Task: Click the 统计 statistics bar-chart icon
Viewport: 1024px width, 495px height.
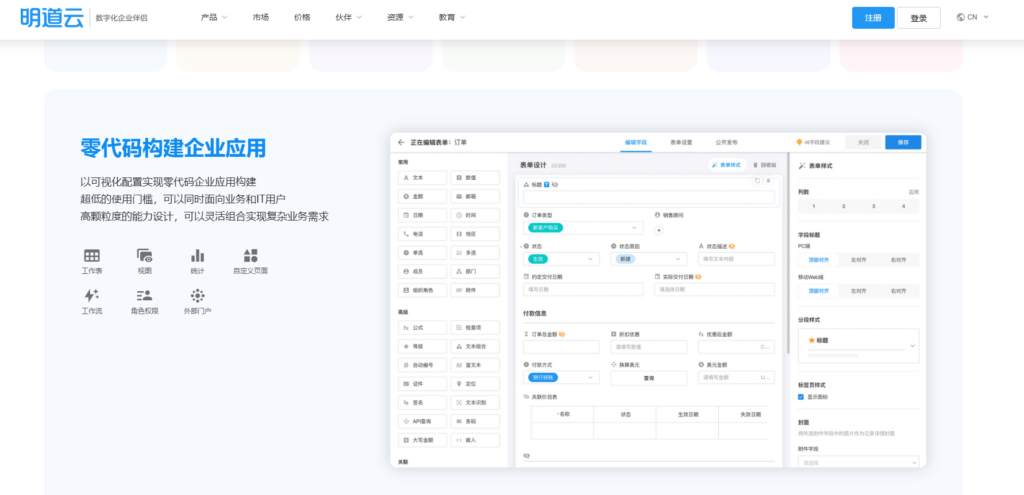Action: [197, 255]
